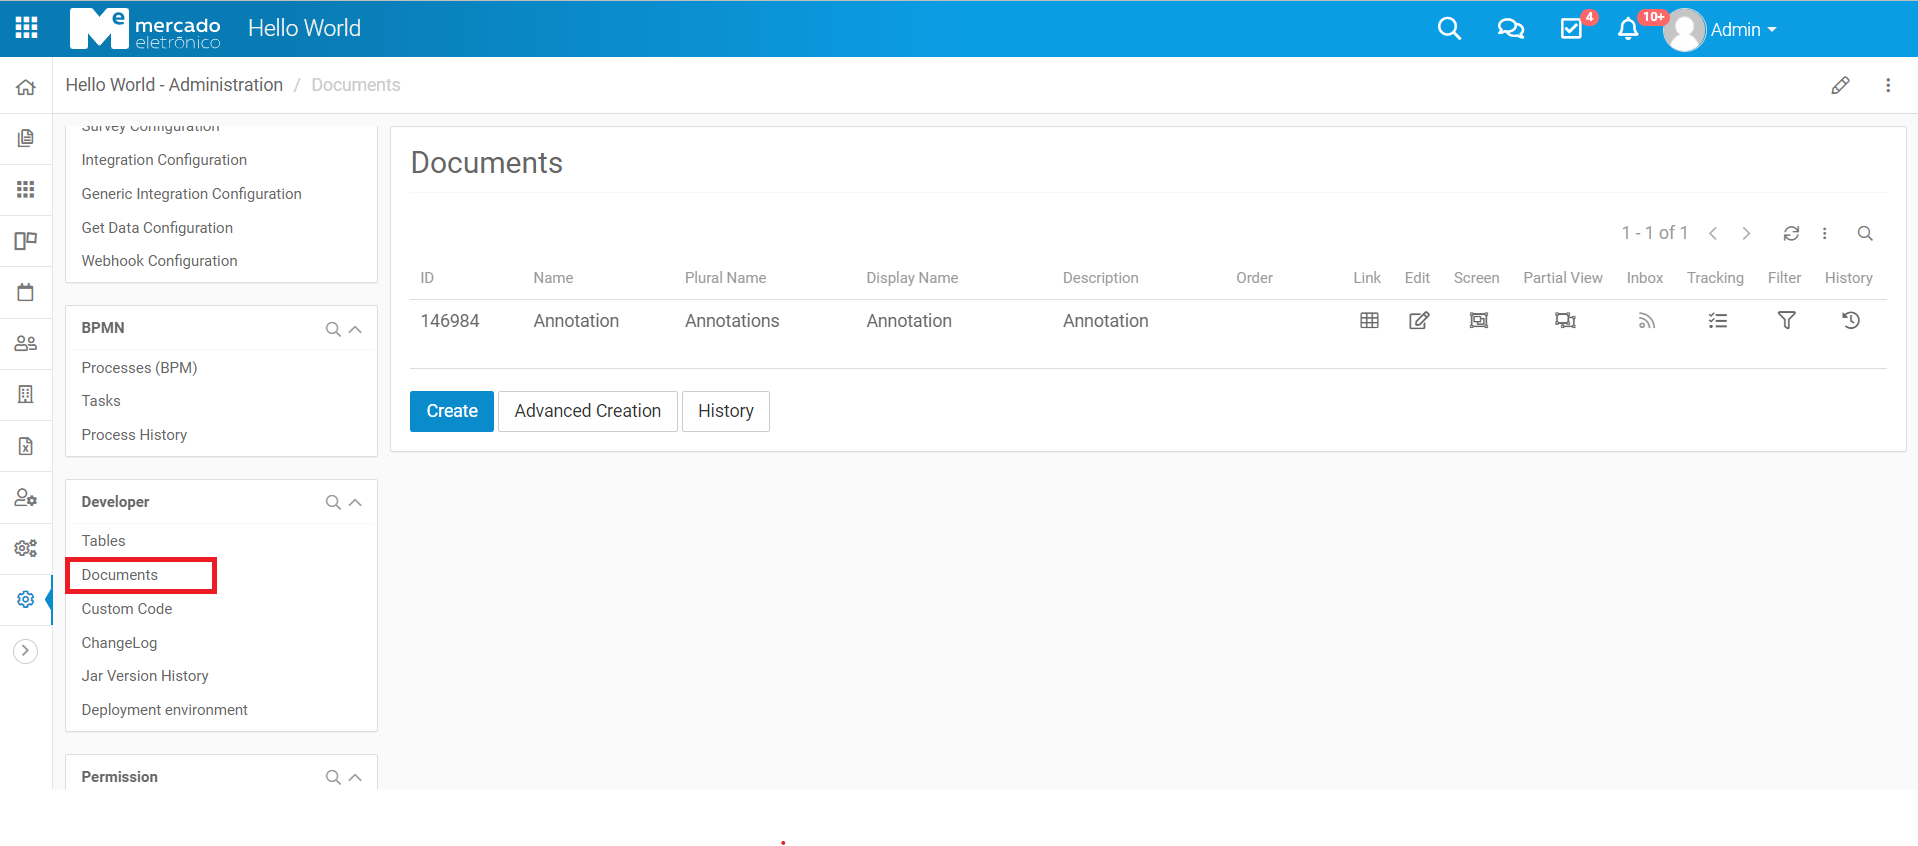Image resolution: width=1918 pixels, height=846 pixels.
Task: Open the page options kebab menu
Action: click(1888, 85)
